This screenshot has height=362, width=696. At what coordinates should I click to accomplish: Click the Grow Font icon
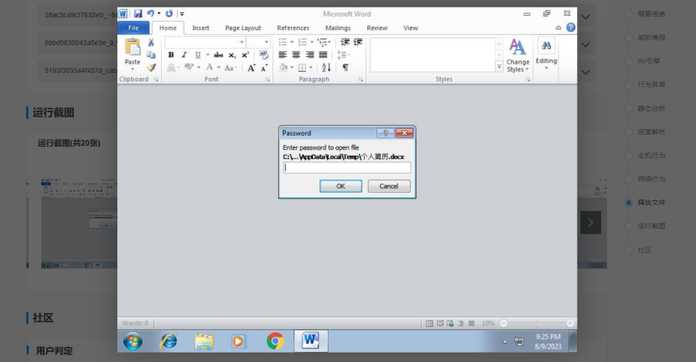[251, 68]
